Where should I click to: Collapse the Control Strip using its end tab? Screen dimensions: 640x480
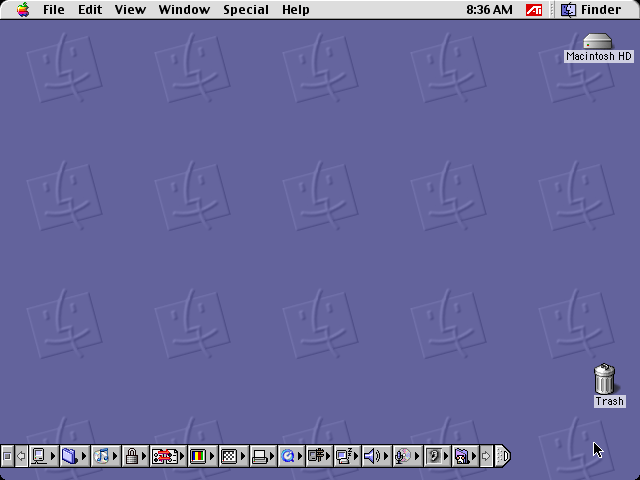(503, 456)
